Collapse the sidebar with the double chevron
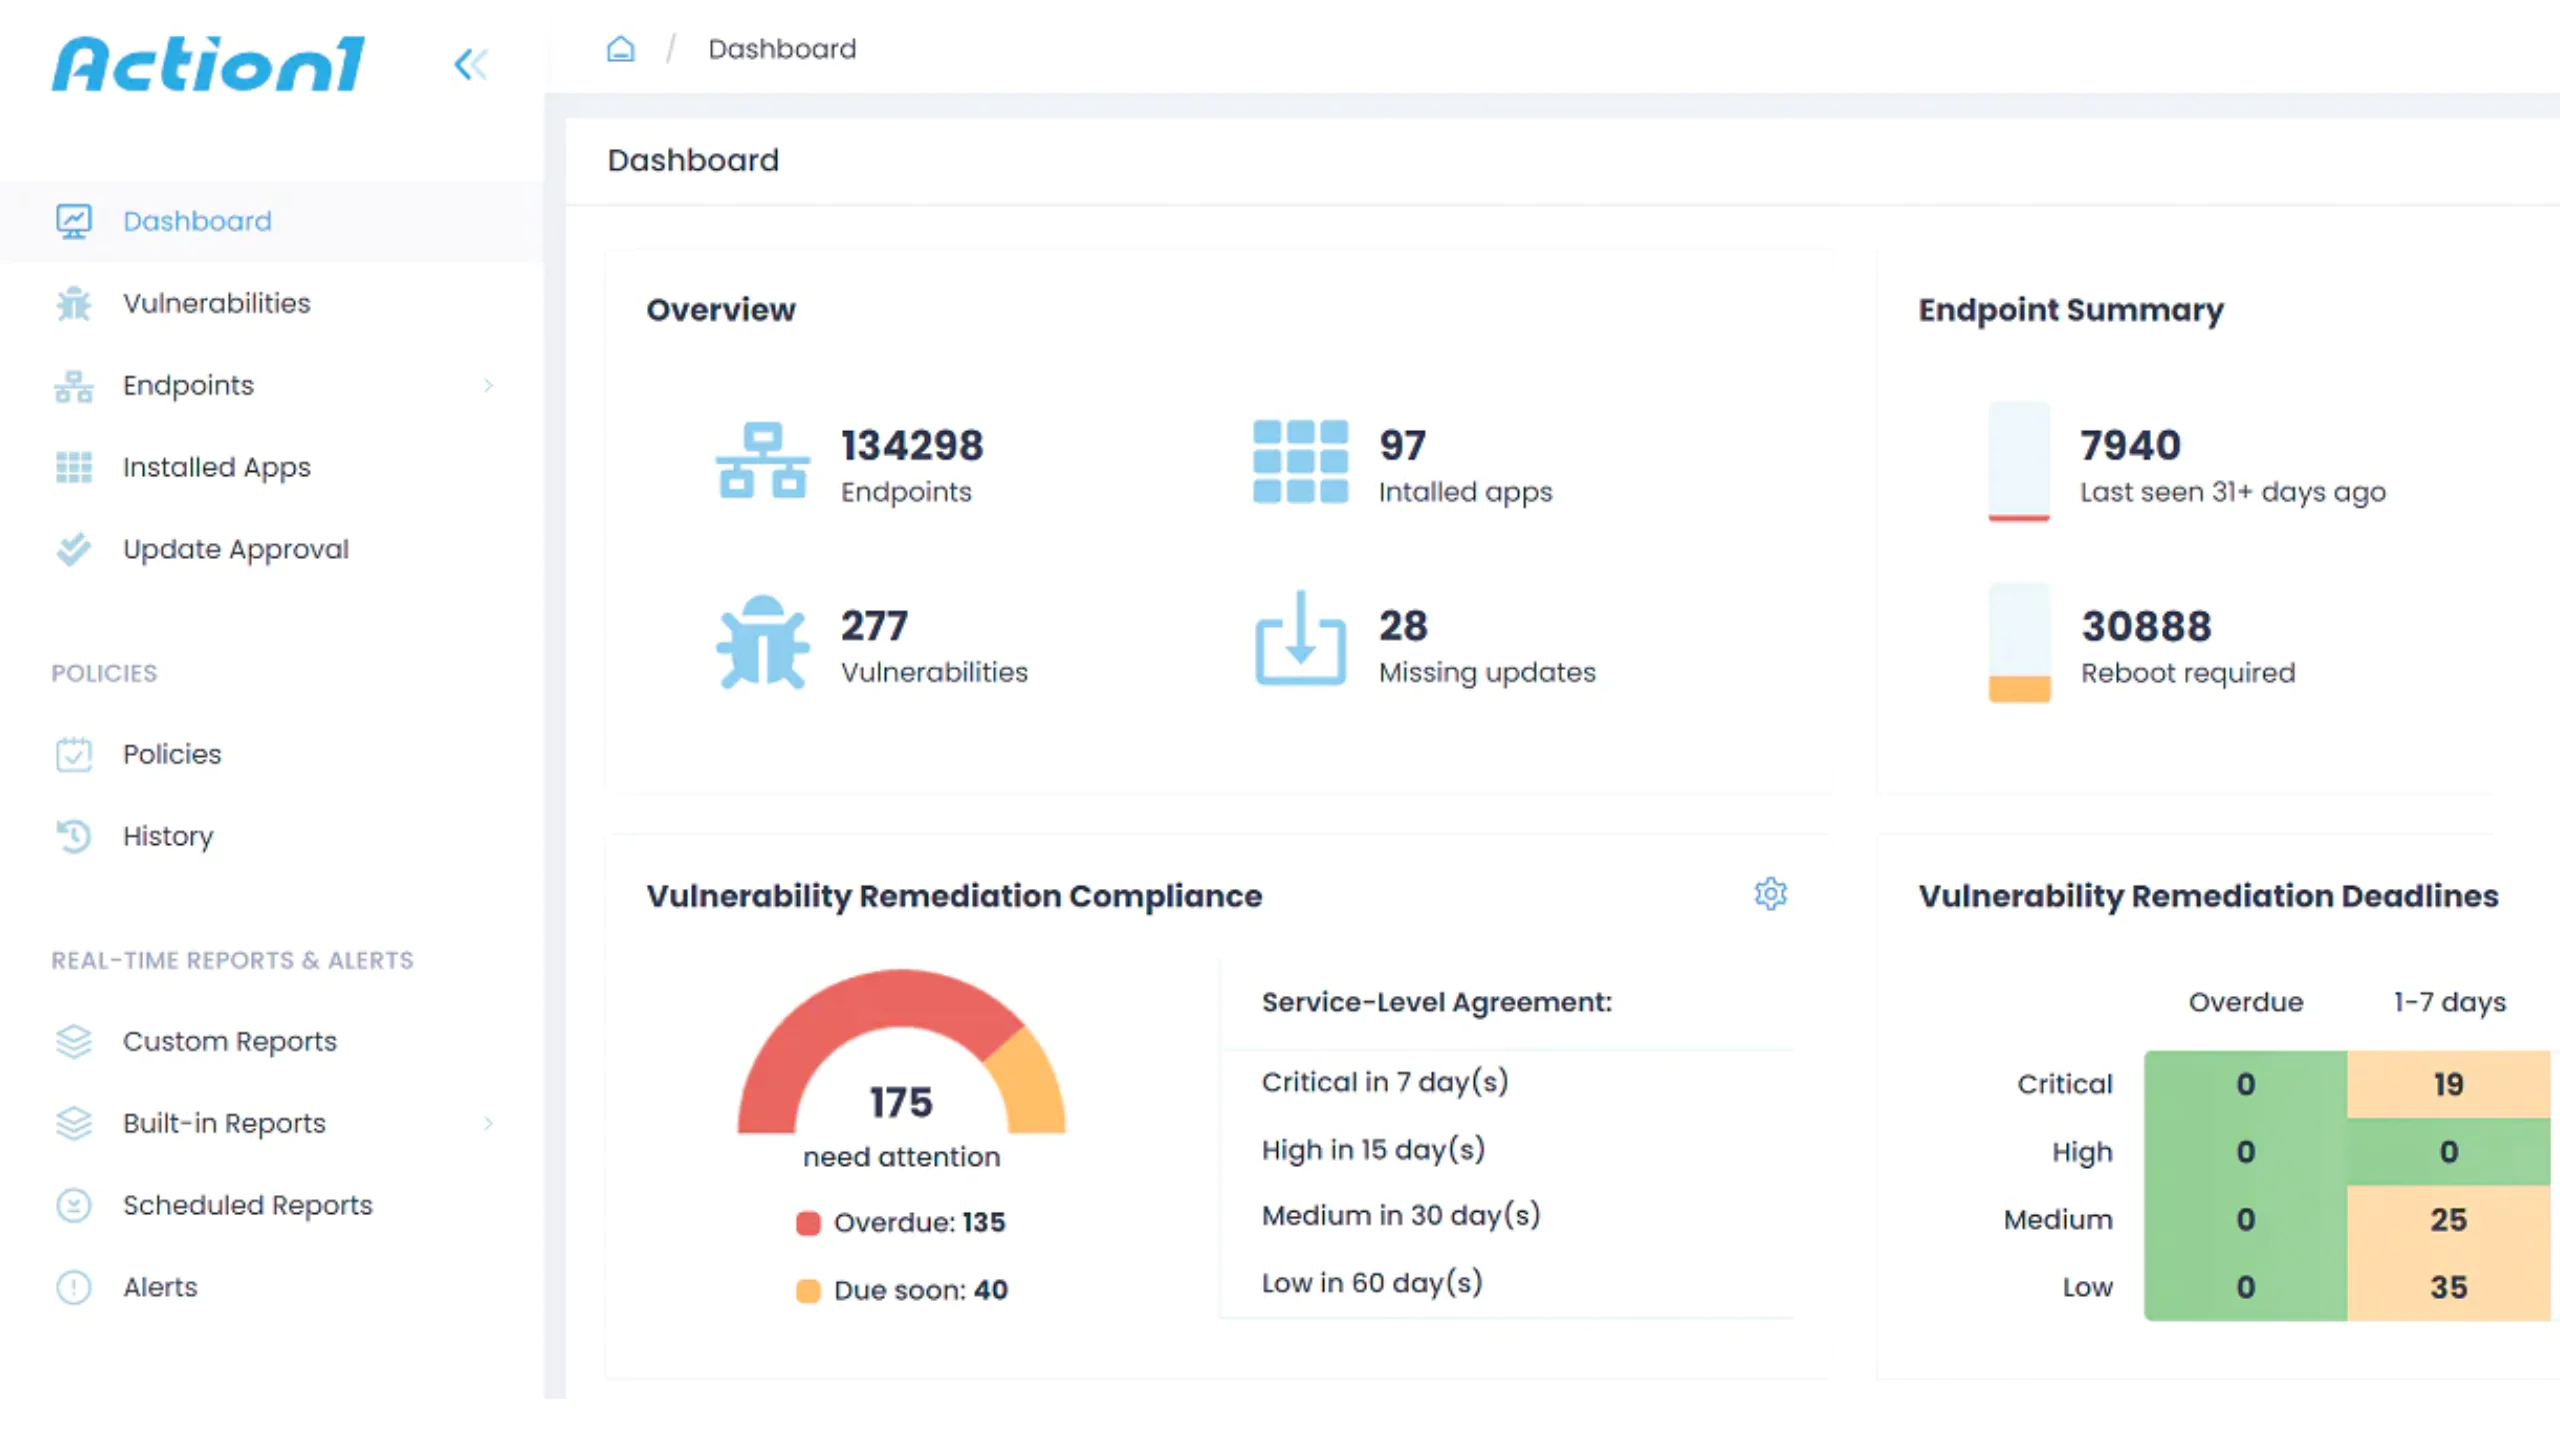This screenshot has height=1440, width=2560. click(471, 64)
